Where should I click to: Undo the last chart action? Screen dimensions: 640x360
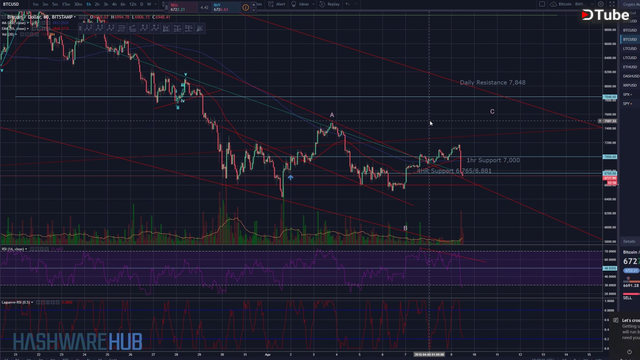tap(348, 4)
